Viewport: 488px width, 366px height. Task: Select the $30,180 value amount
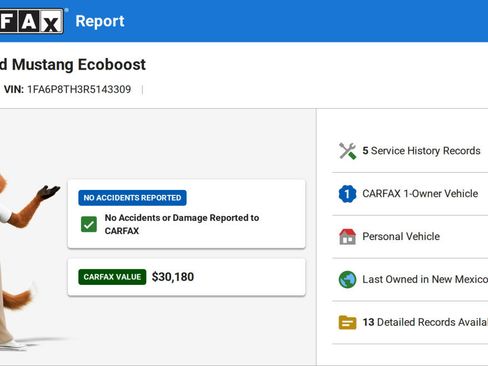(173, 277)
